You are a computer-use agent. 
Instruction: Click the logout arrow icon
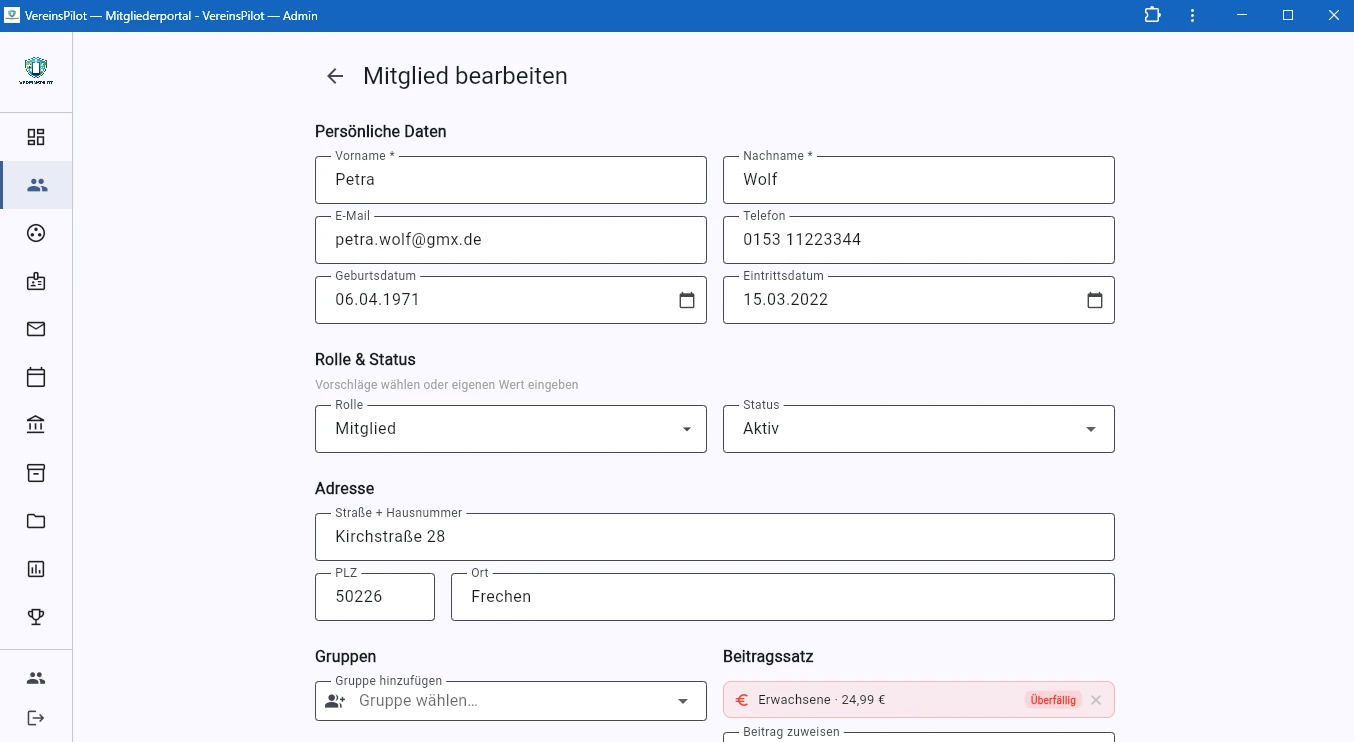(x=36, y=718)
